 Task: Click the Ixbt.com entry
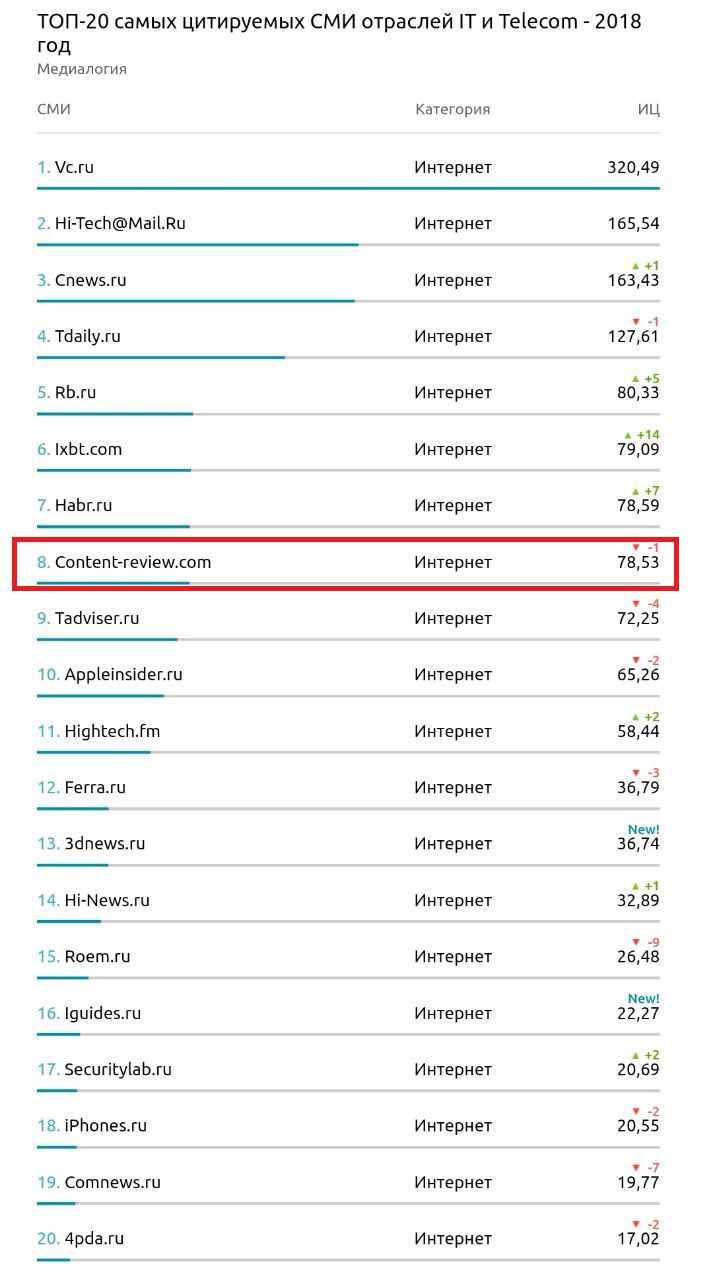pyautogui.click(x=88, y=449)
